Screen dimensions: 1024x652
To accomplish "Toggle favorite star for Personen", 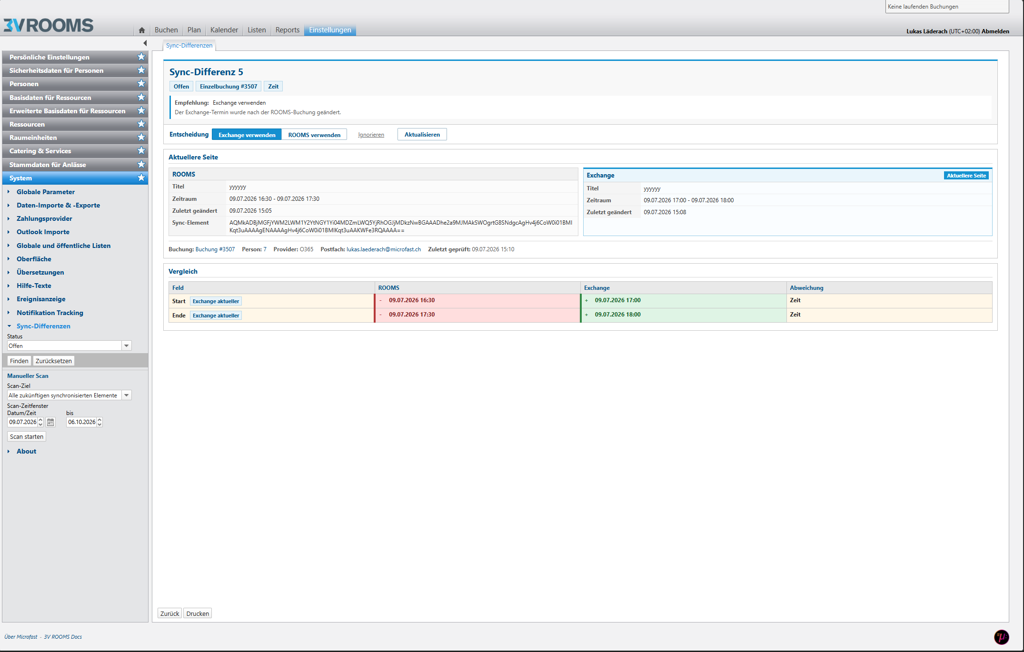I will pos(141,84).
